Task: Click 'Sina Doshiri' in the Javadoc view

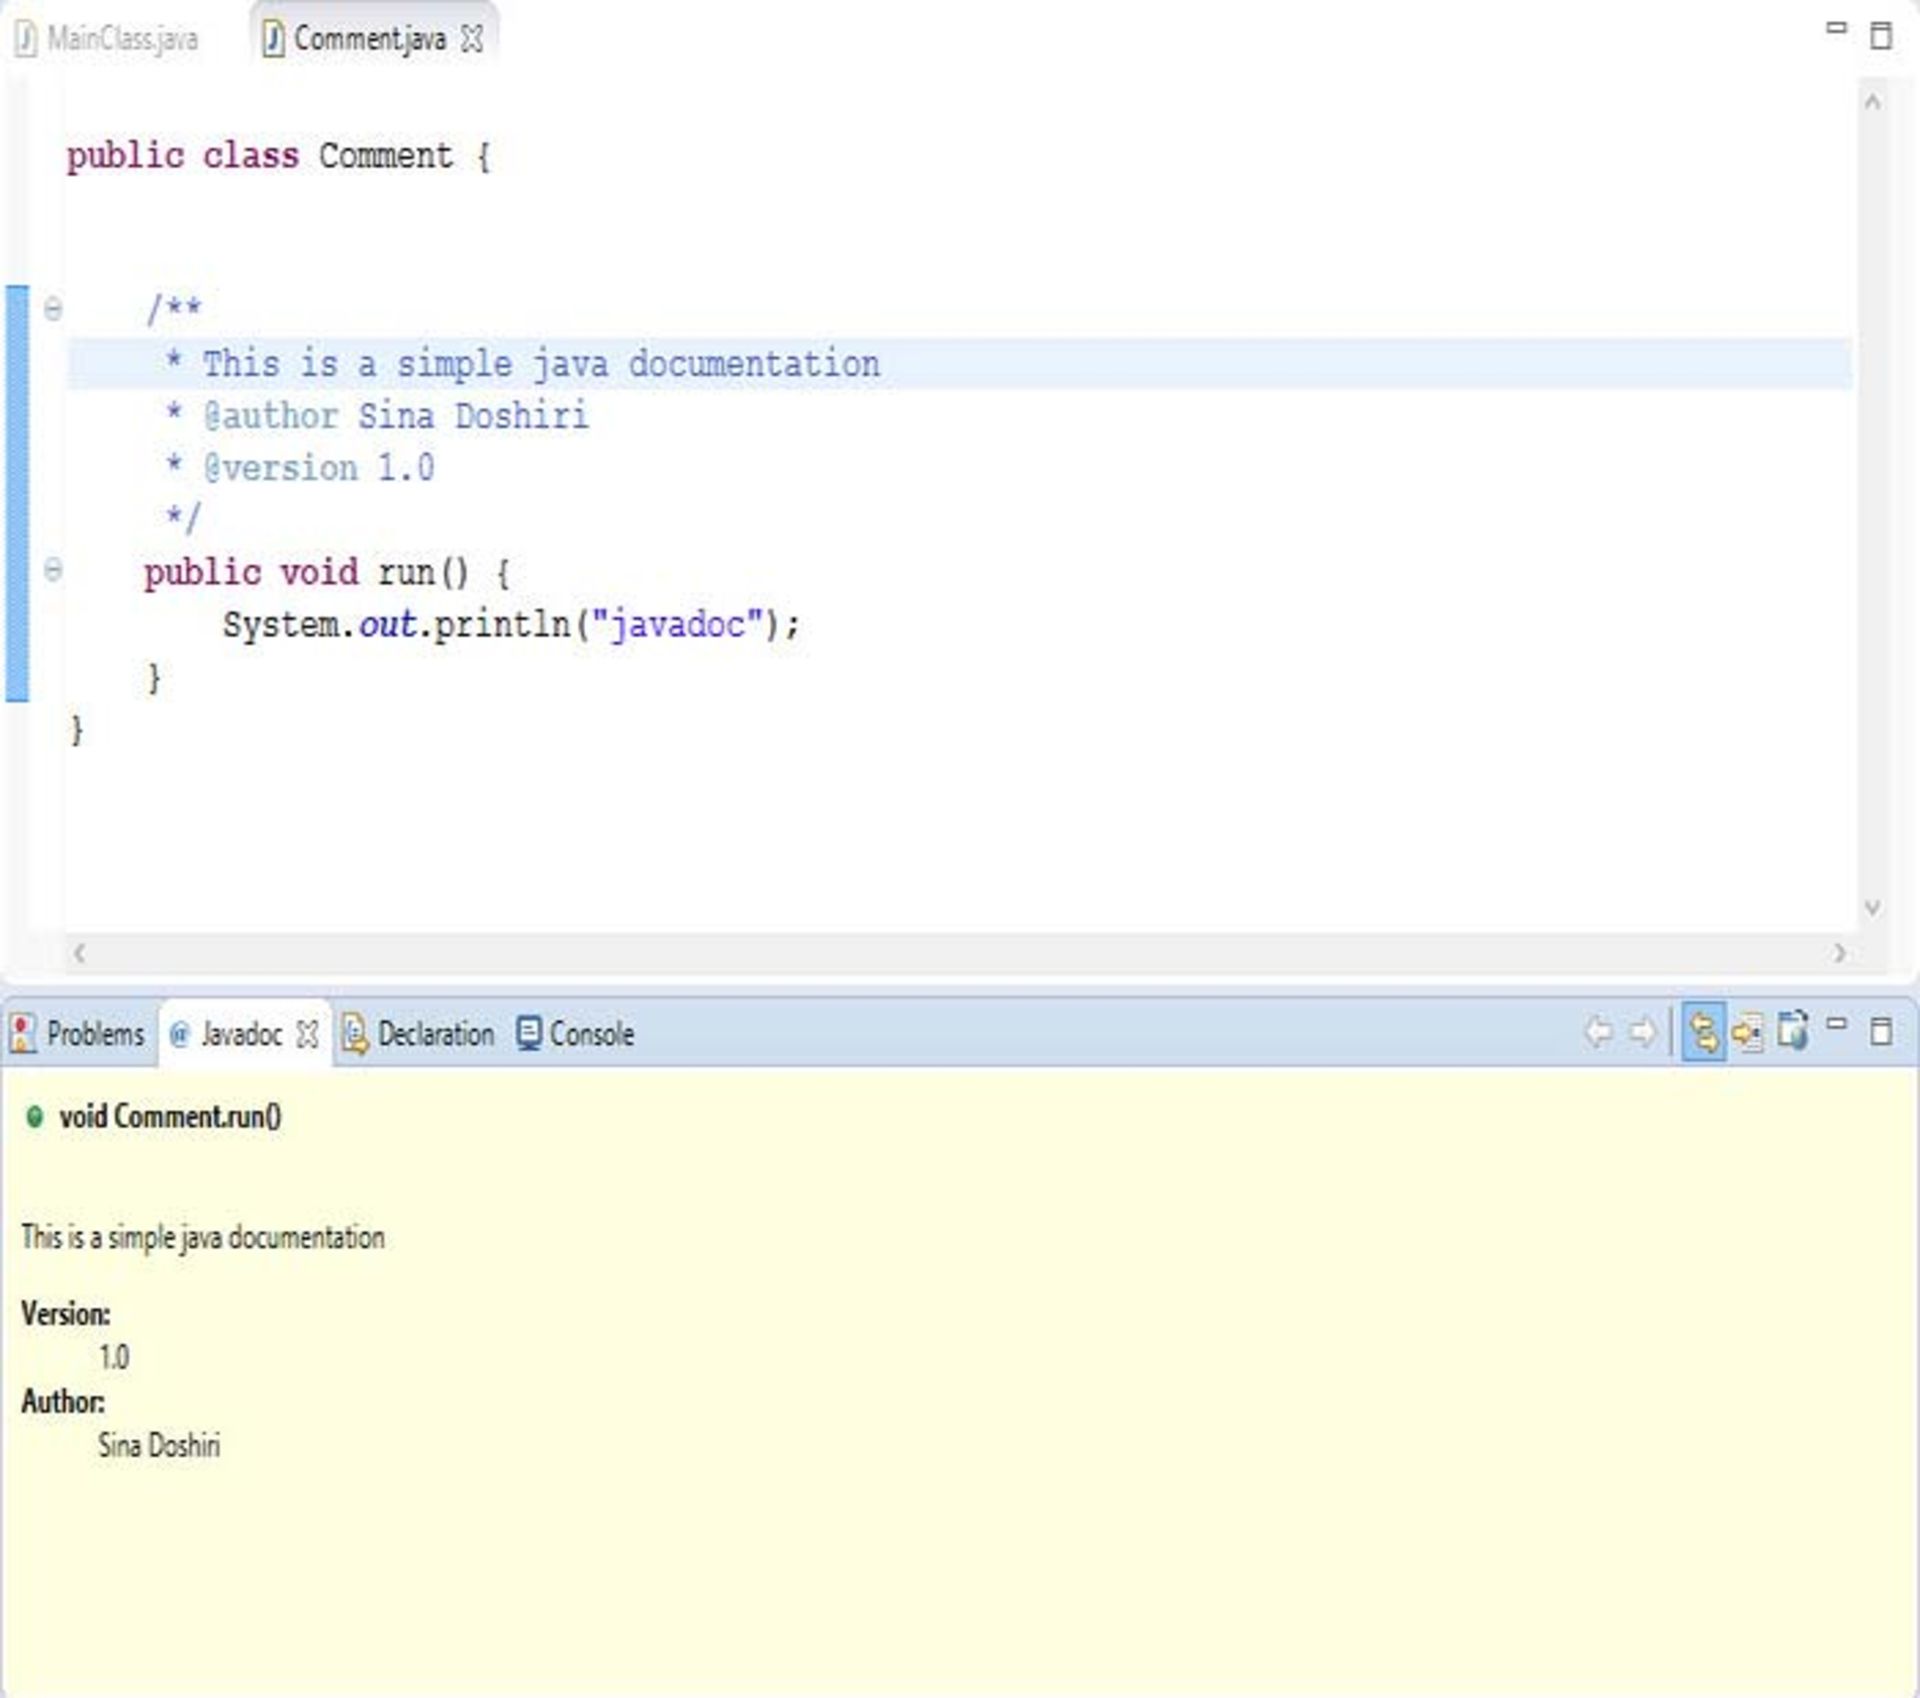Action: coord(159,1446)
